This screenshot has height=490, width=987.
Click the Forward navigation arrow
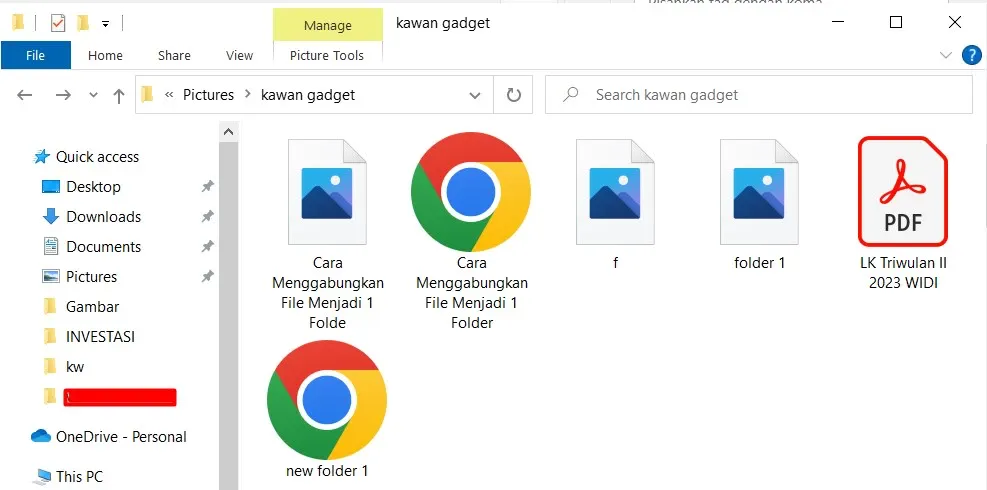(63, 95)
